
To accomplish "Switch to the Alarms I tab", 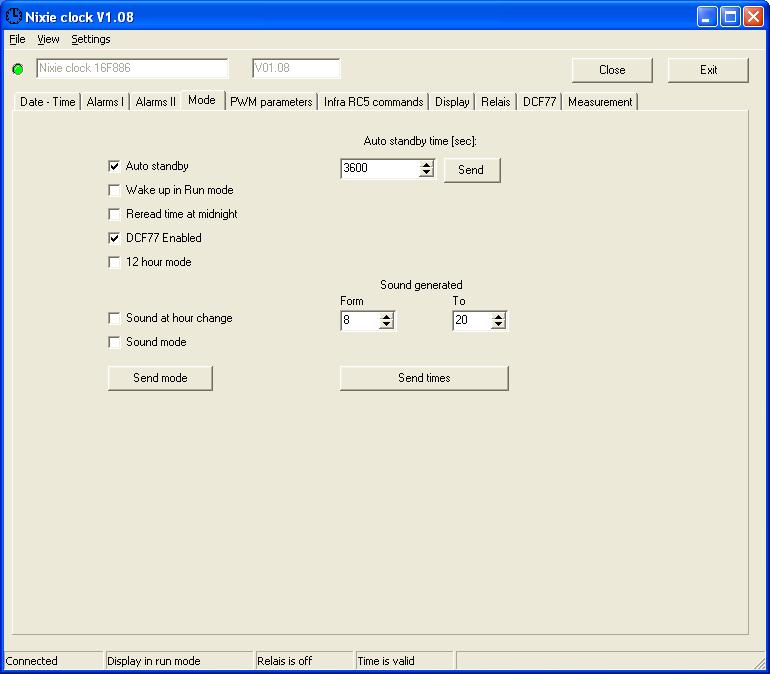I will (105, 102).
